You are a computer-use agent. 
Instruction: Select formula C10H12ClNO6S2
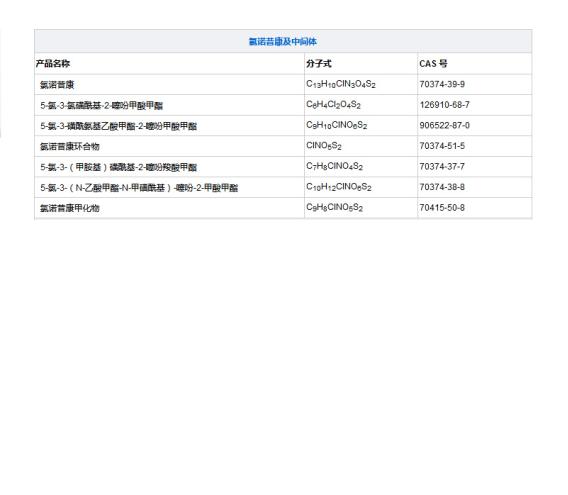[339, 187]
